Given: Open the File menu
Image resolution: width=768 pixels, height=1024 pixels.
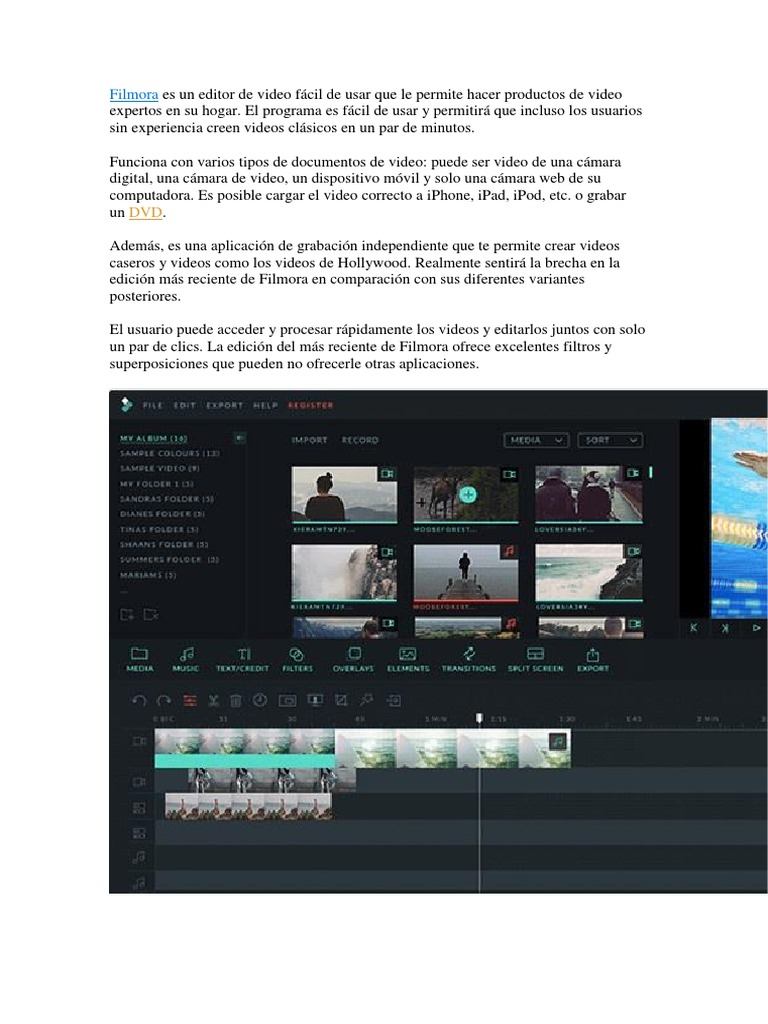Looking at the screenshot, I should coord(152,405).
